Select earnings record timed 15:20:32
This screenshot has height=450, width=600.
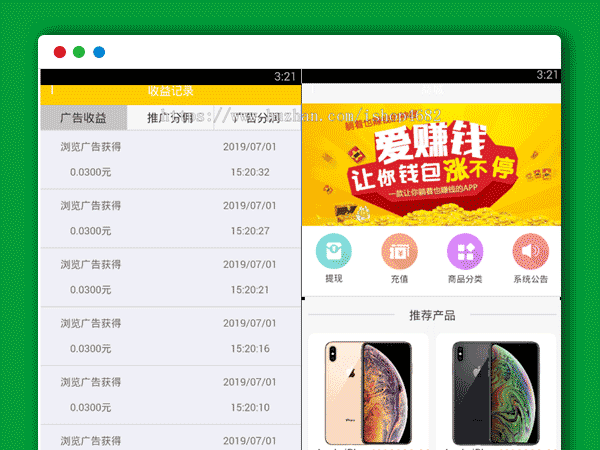pos(170,160)
